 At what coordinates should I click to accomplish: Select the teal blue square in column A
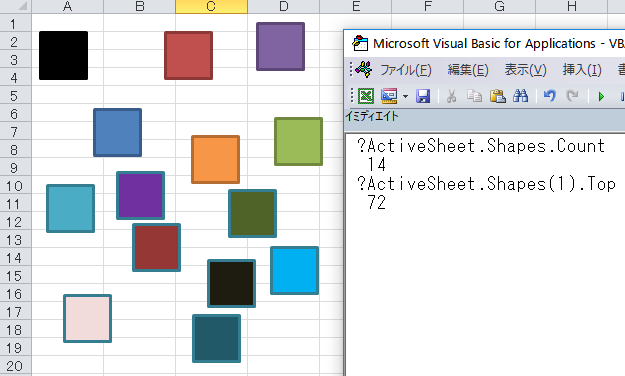[x=71, y=208]
